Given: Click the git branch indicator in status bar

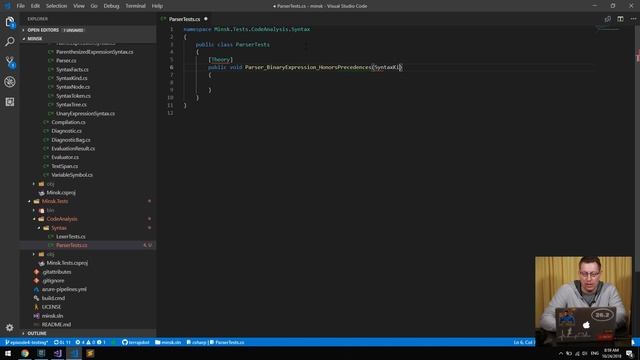Looking at the screenshot, I should (27, 342).
